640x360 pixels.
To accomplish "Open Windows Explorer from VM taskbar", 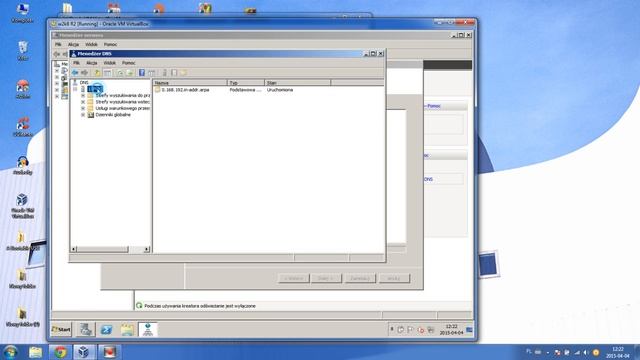I will (127, 329).
